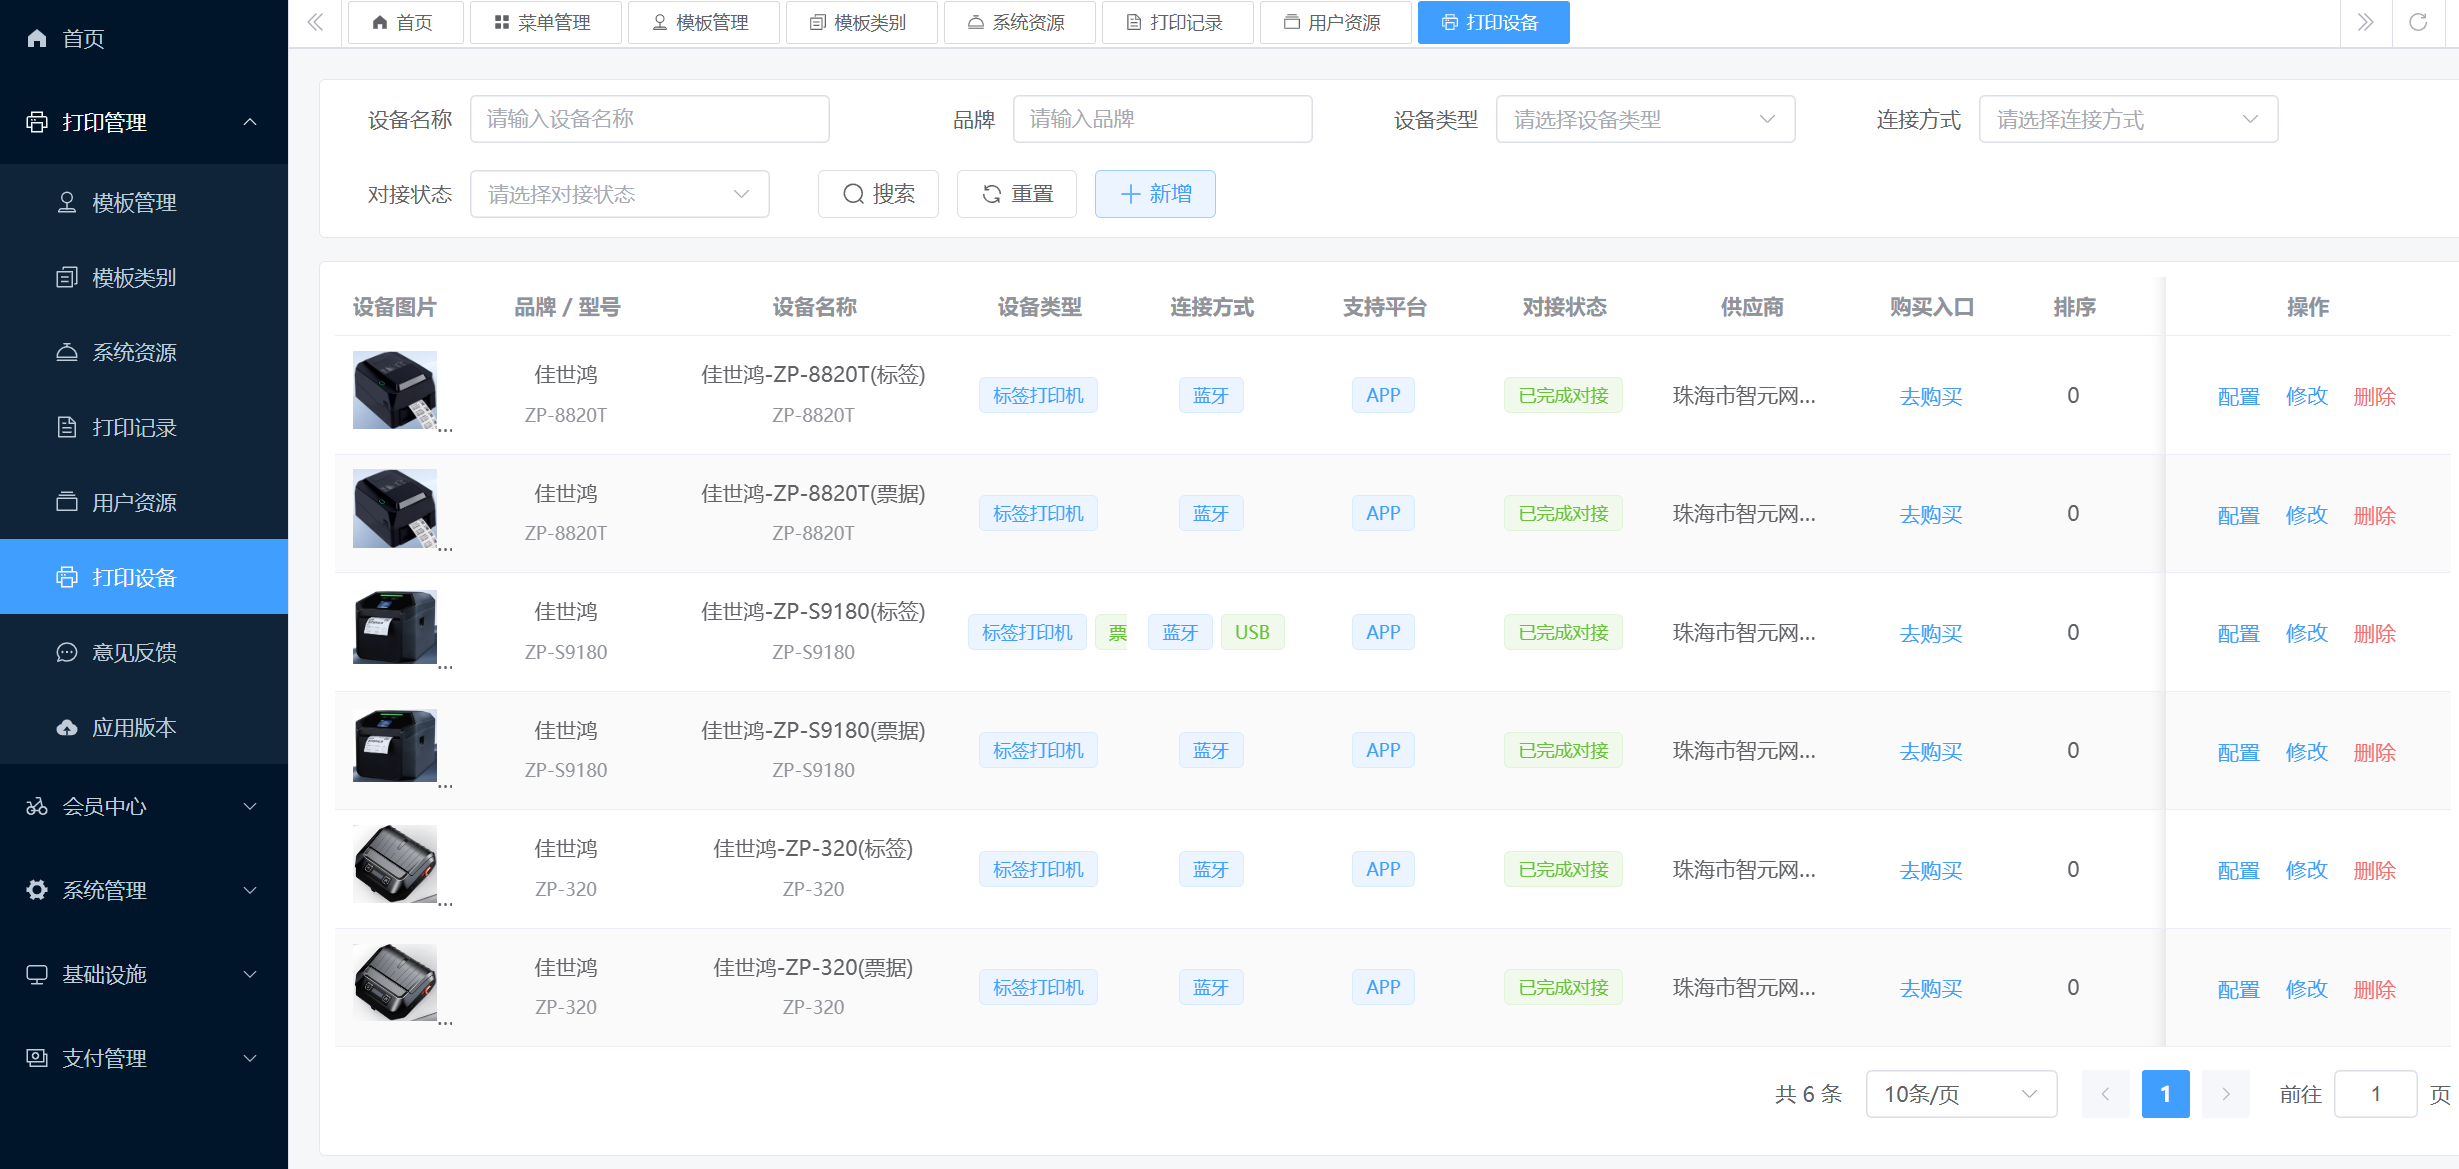Viewport: 2459px width, 1169px height.
Task: Click the USB tag in ZP-S9180(标签) row
Action: pos(1252,632)
